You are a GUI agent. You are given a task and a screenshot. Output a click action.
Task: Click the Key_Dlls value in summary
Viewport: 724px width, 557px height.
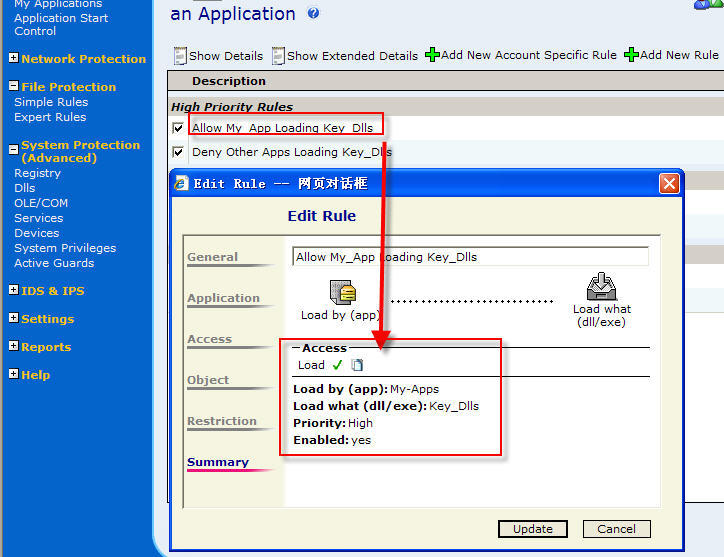pyautogui.click(x=454, y=406)
